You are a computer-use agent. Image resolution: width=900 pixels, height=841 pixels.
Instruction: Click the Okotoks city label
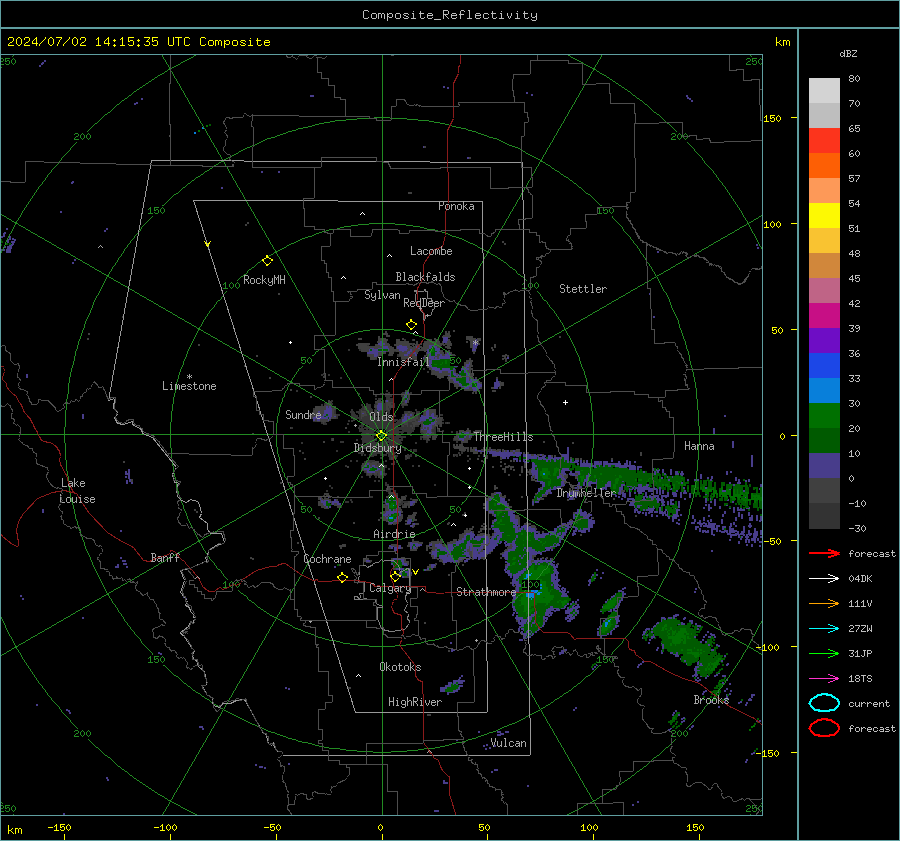400,667
